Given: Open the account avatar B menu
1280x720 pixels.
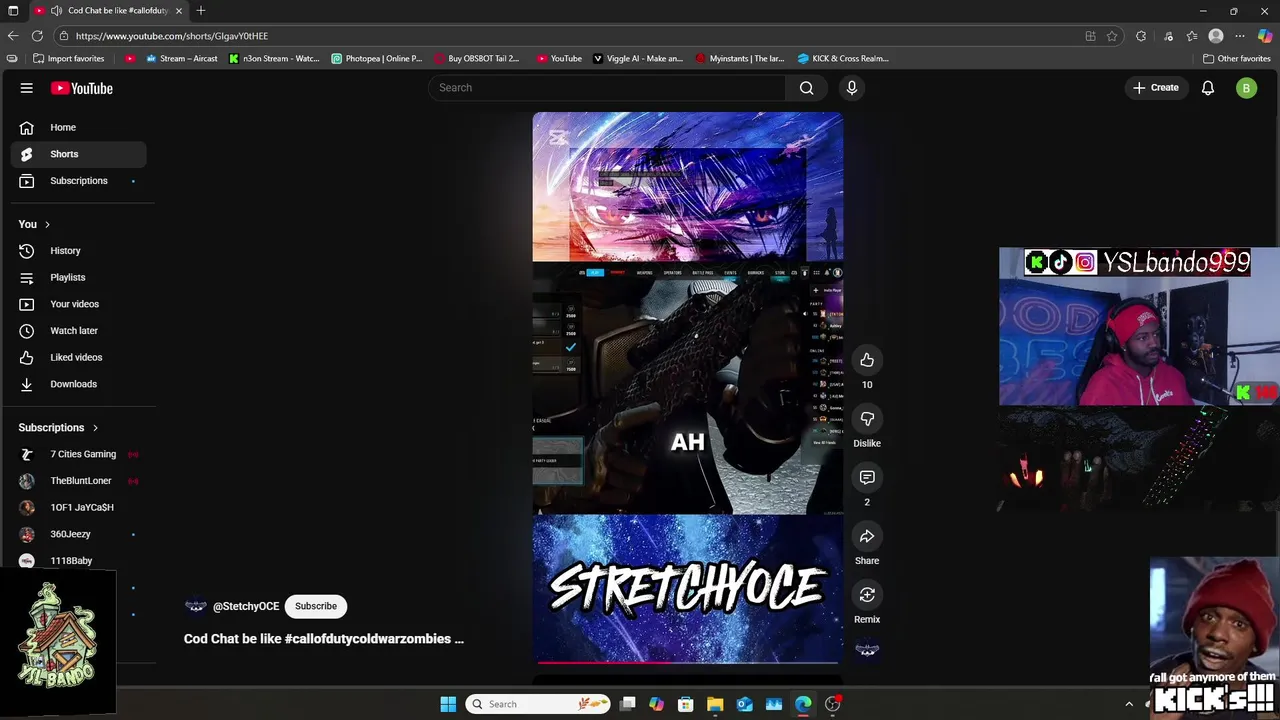Looking at the screenshot, I should point(1246,88).
